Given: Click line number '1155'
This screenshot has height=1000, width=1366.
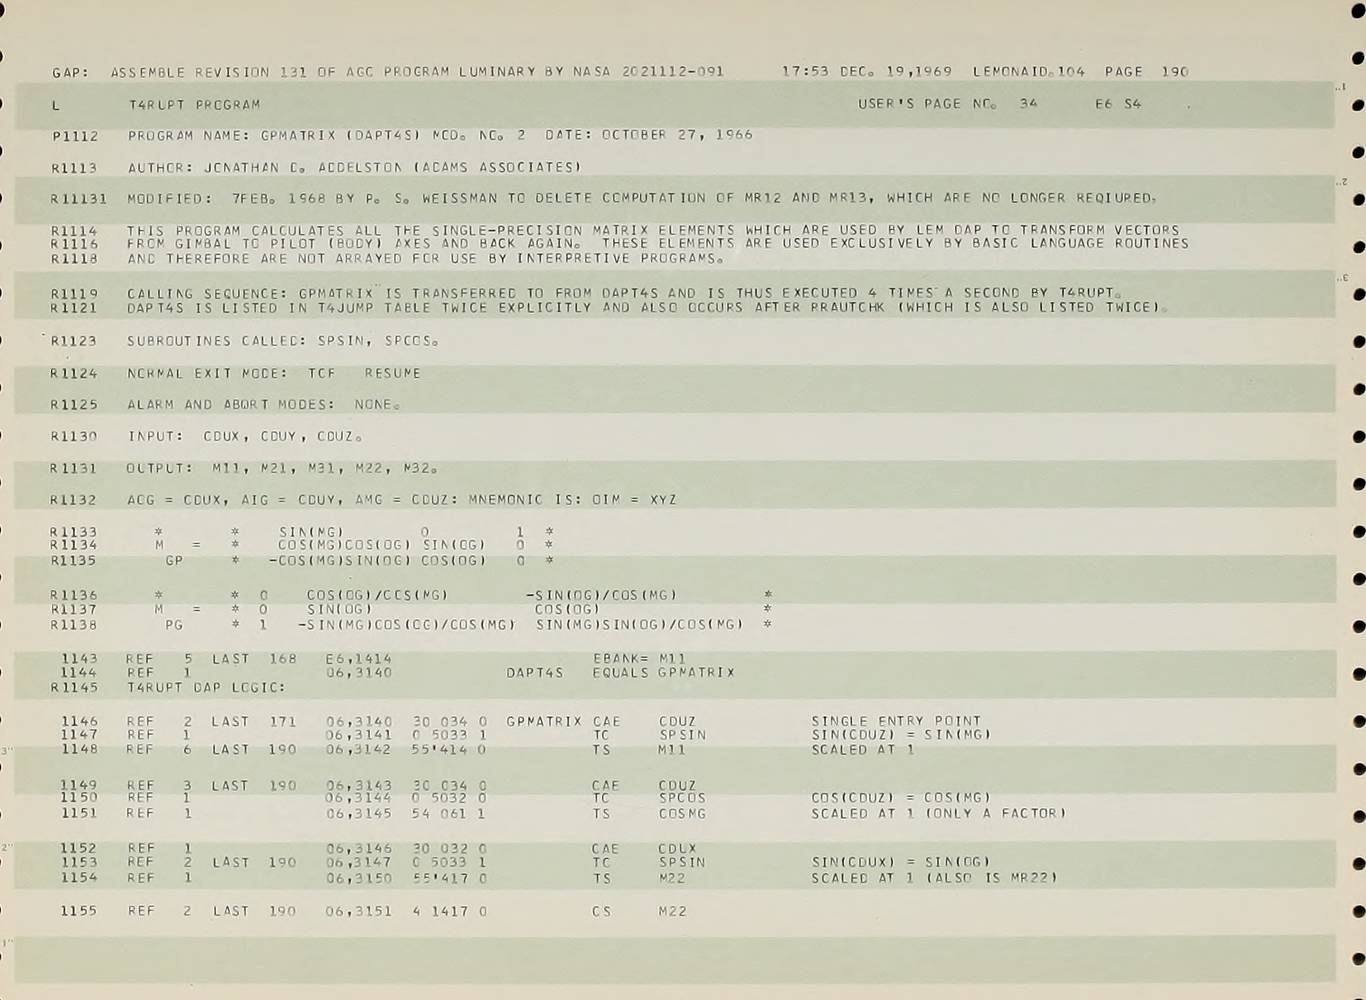Looking at the screenshot, I should point(79,911).
